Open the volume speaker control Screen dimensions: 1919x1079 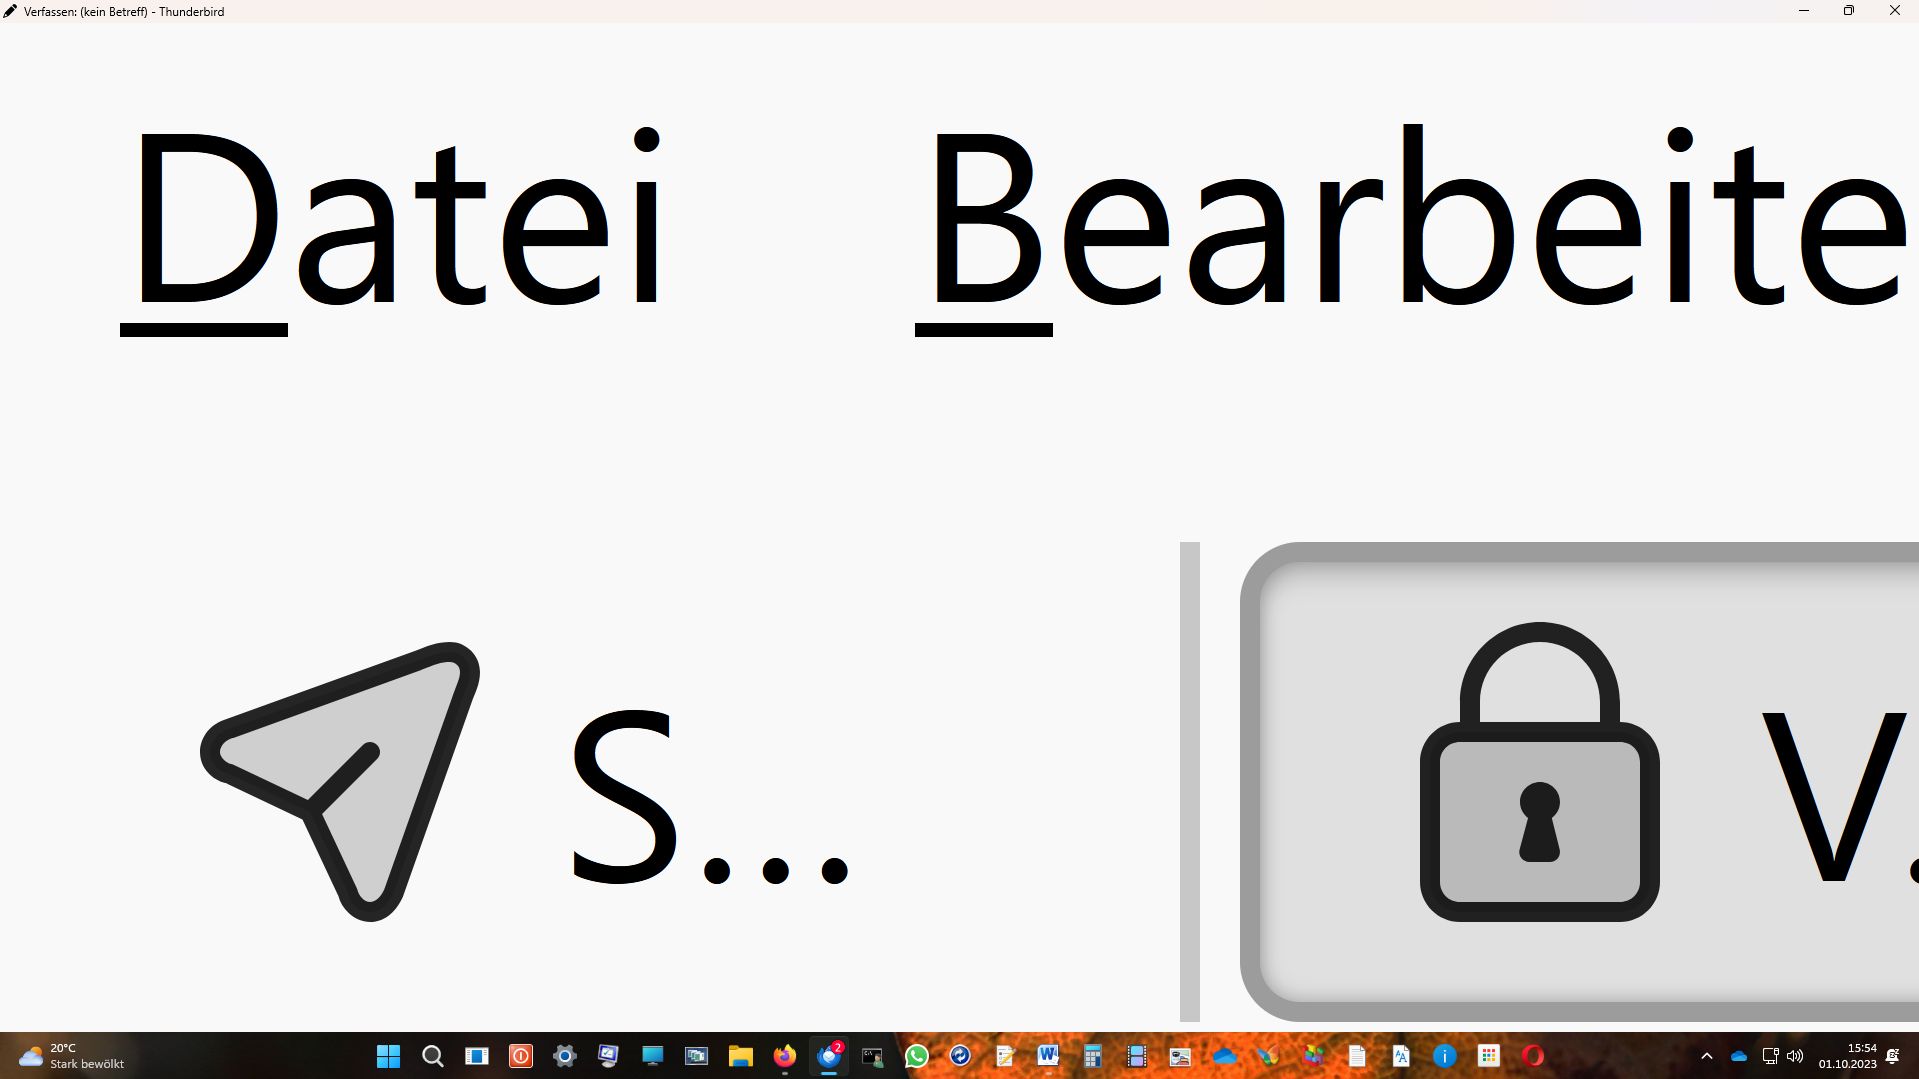pos(1795,1056)
